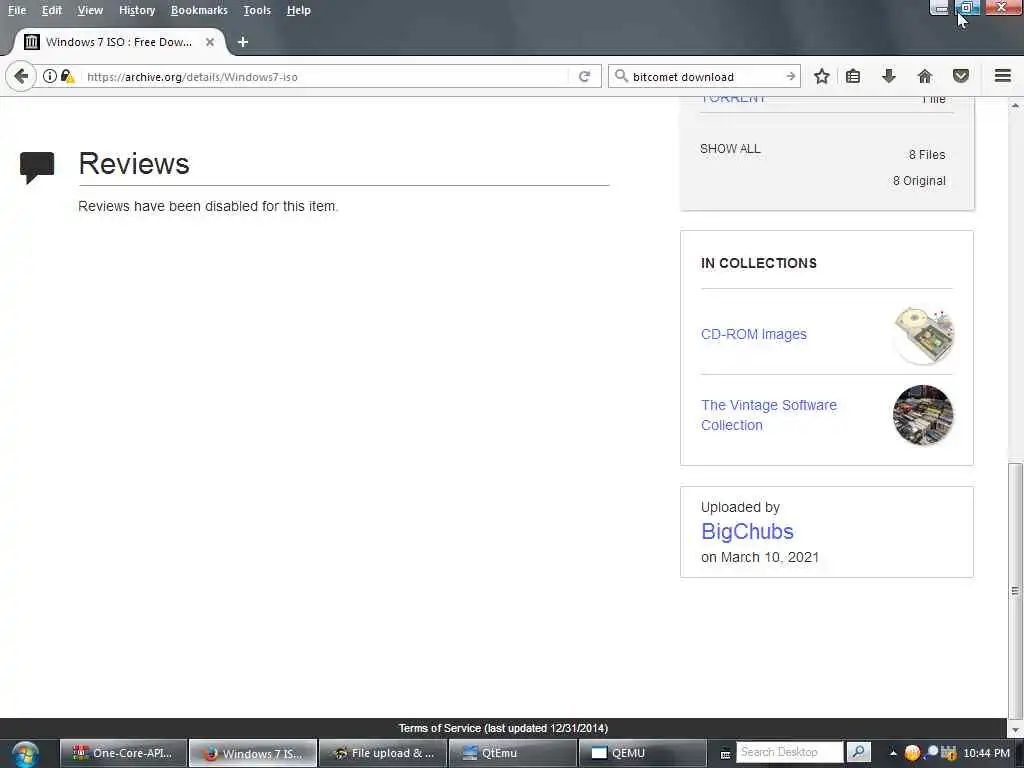
Task: Open the BigChubs uploader profile link
Action: (747, 531)
